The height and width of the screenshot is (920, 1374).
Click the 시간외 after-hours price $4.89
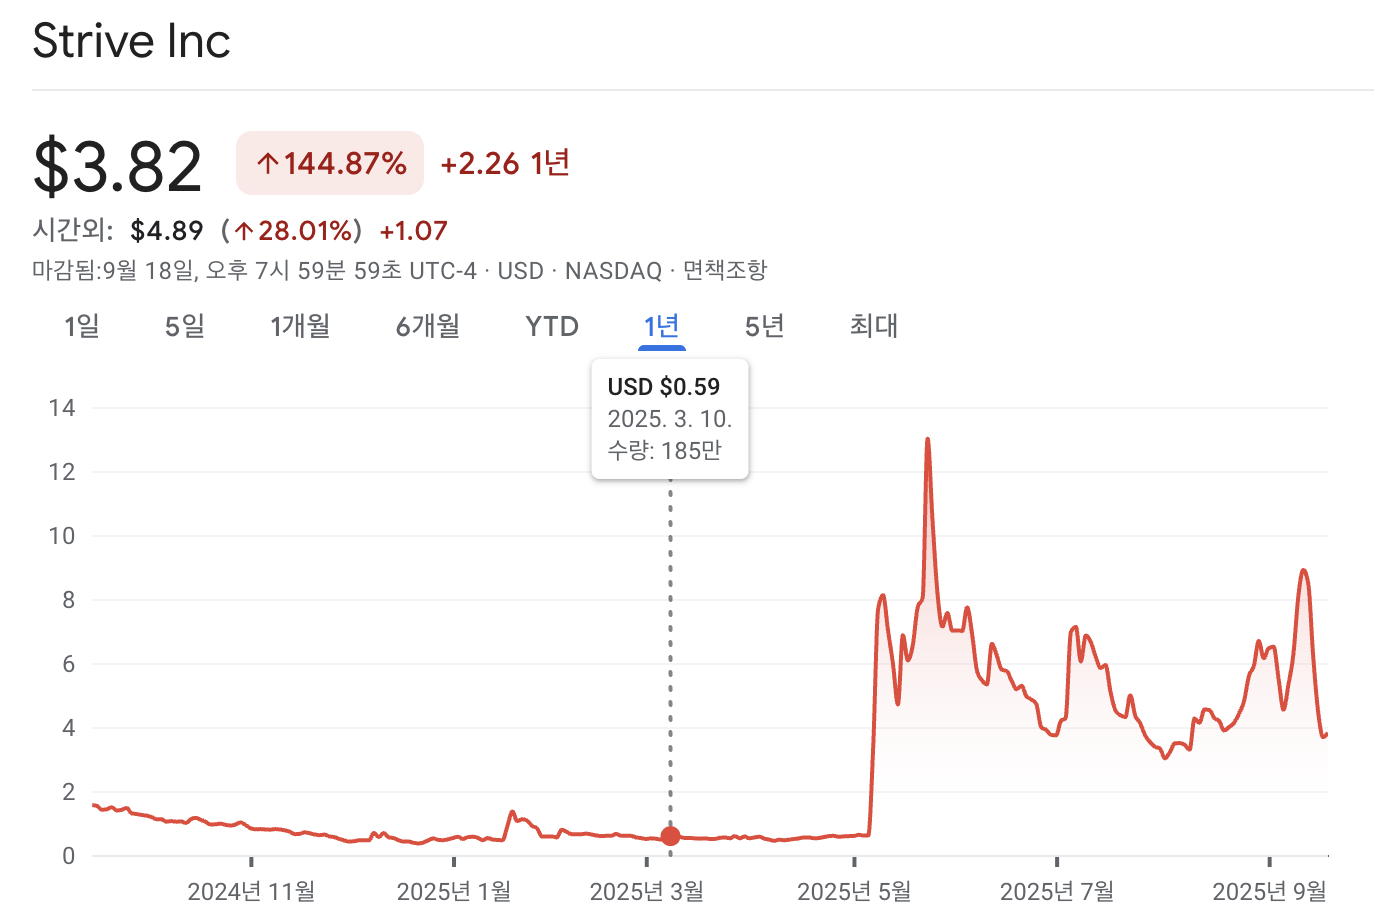(166, 230)
